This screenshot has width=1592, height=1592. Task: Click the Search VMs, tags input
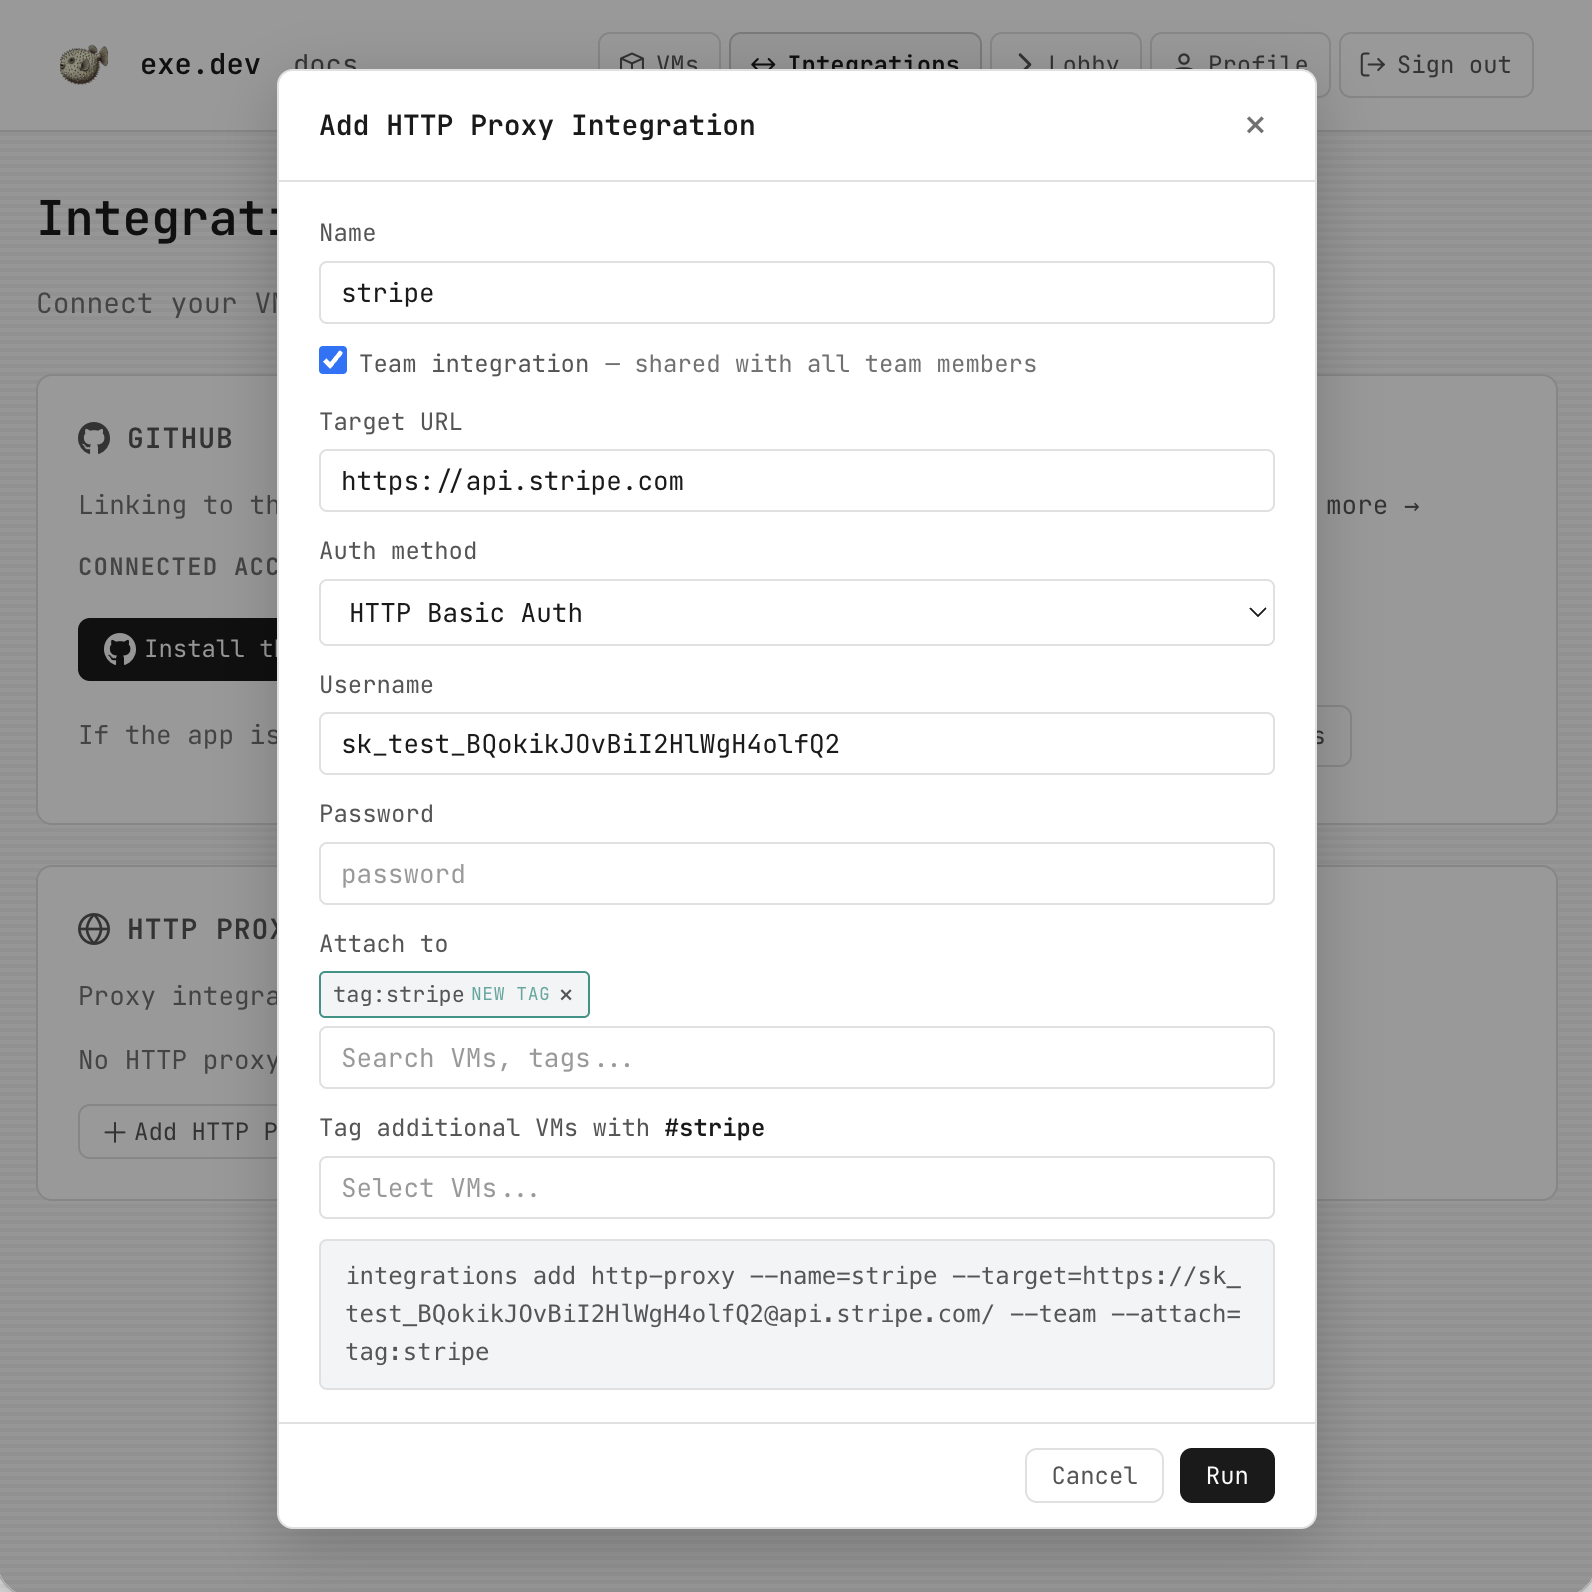(796, 1057)
